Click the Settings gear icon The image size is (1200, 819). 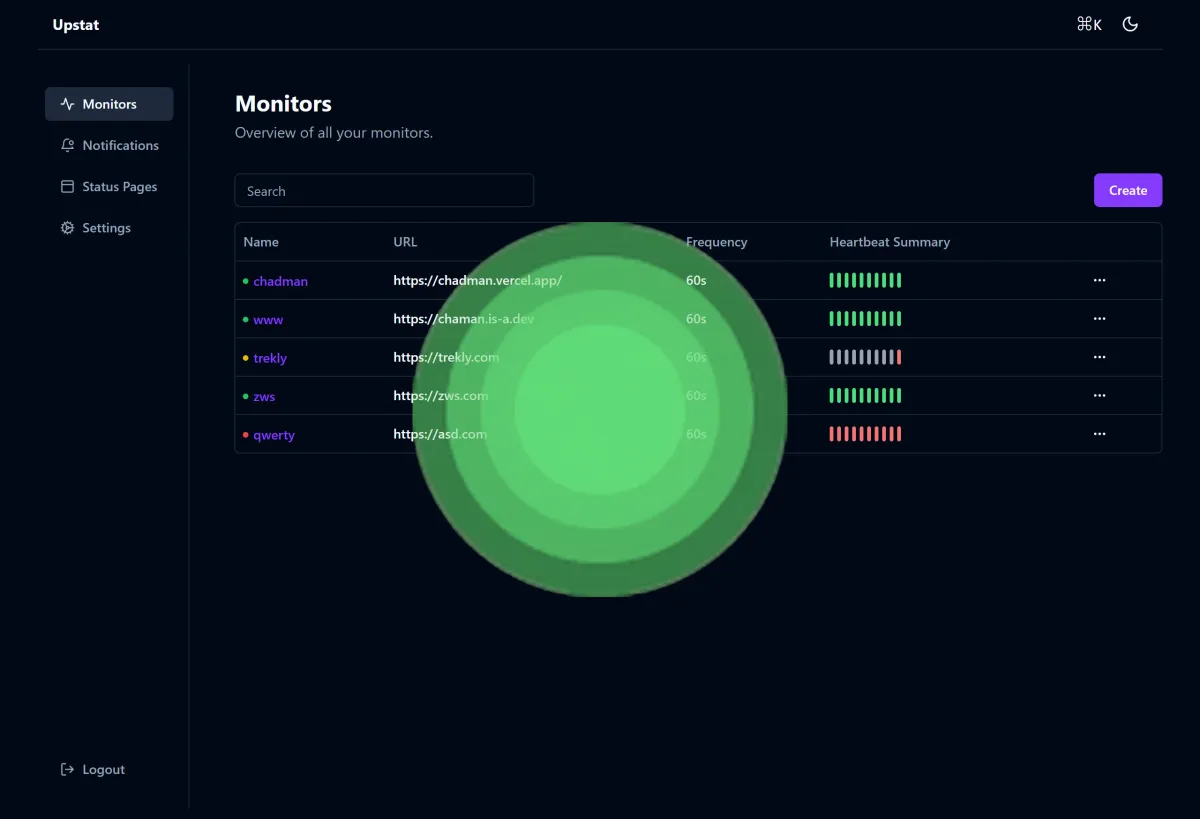pyautogui.click(x=67, y=228)
